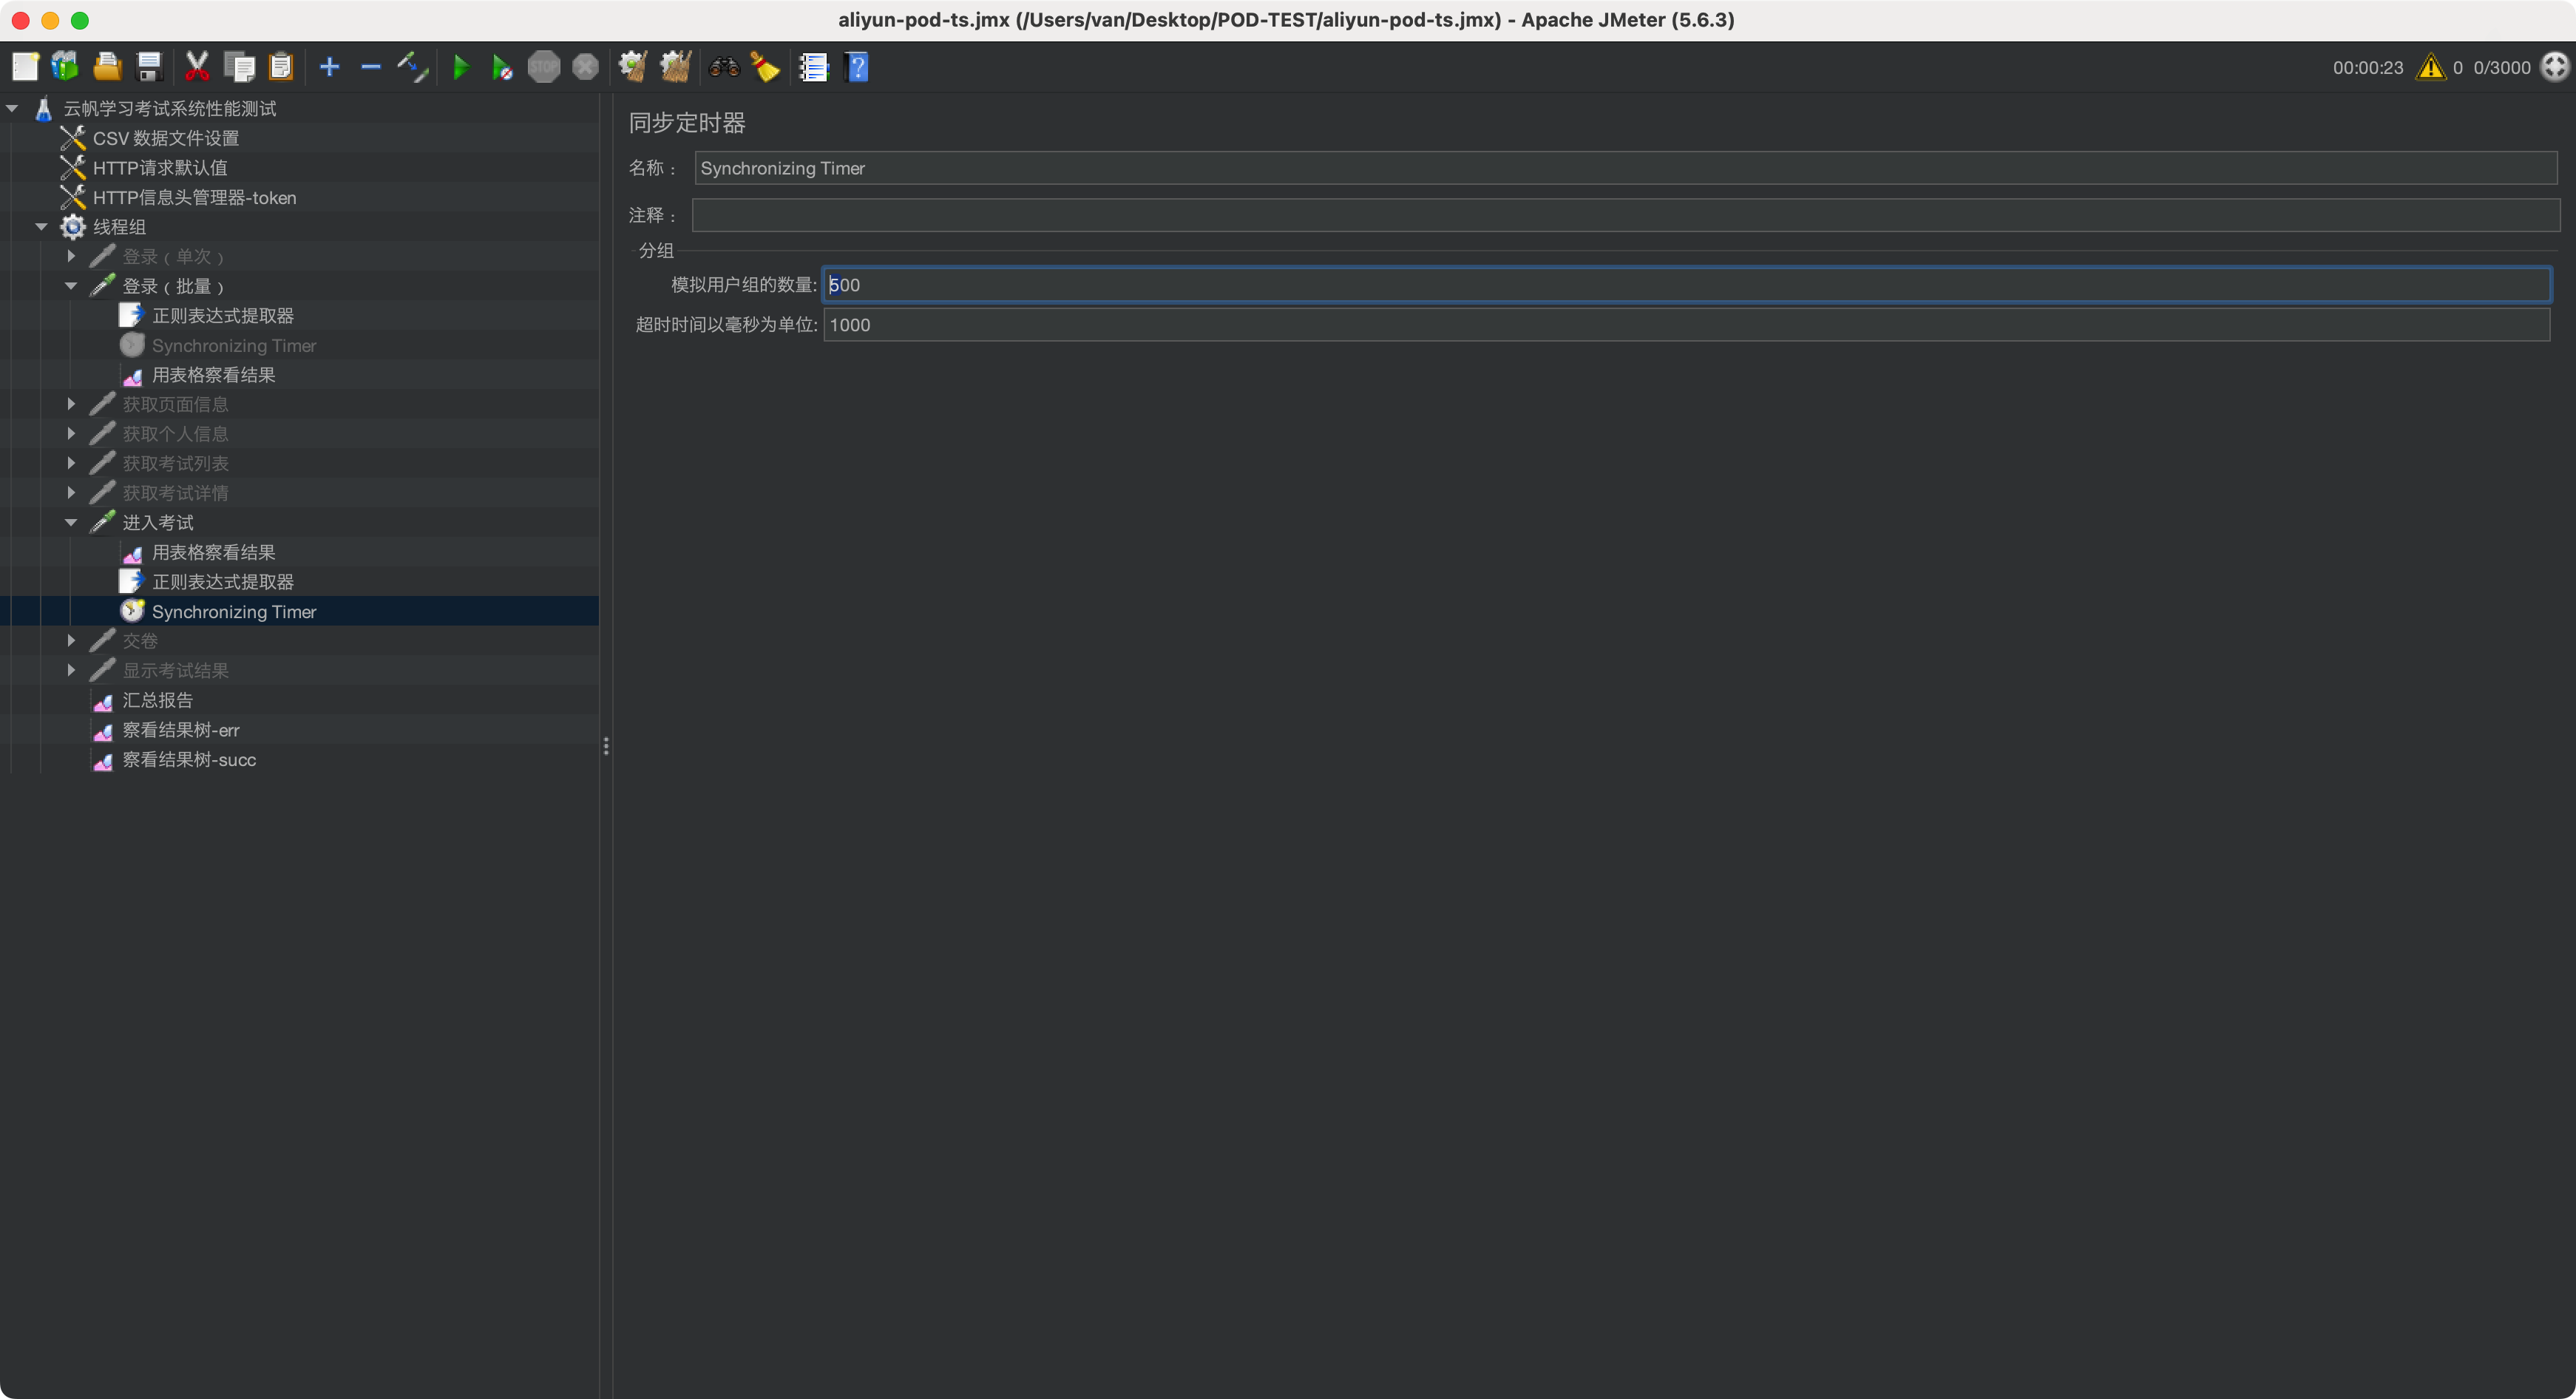
Task: Open JMeter help icon
Action: coord(857,67)
